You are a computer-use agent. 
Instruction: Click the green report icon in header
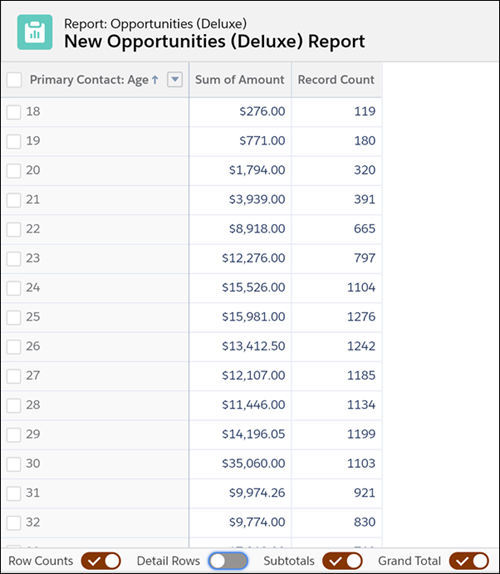(x=35, y=32)
